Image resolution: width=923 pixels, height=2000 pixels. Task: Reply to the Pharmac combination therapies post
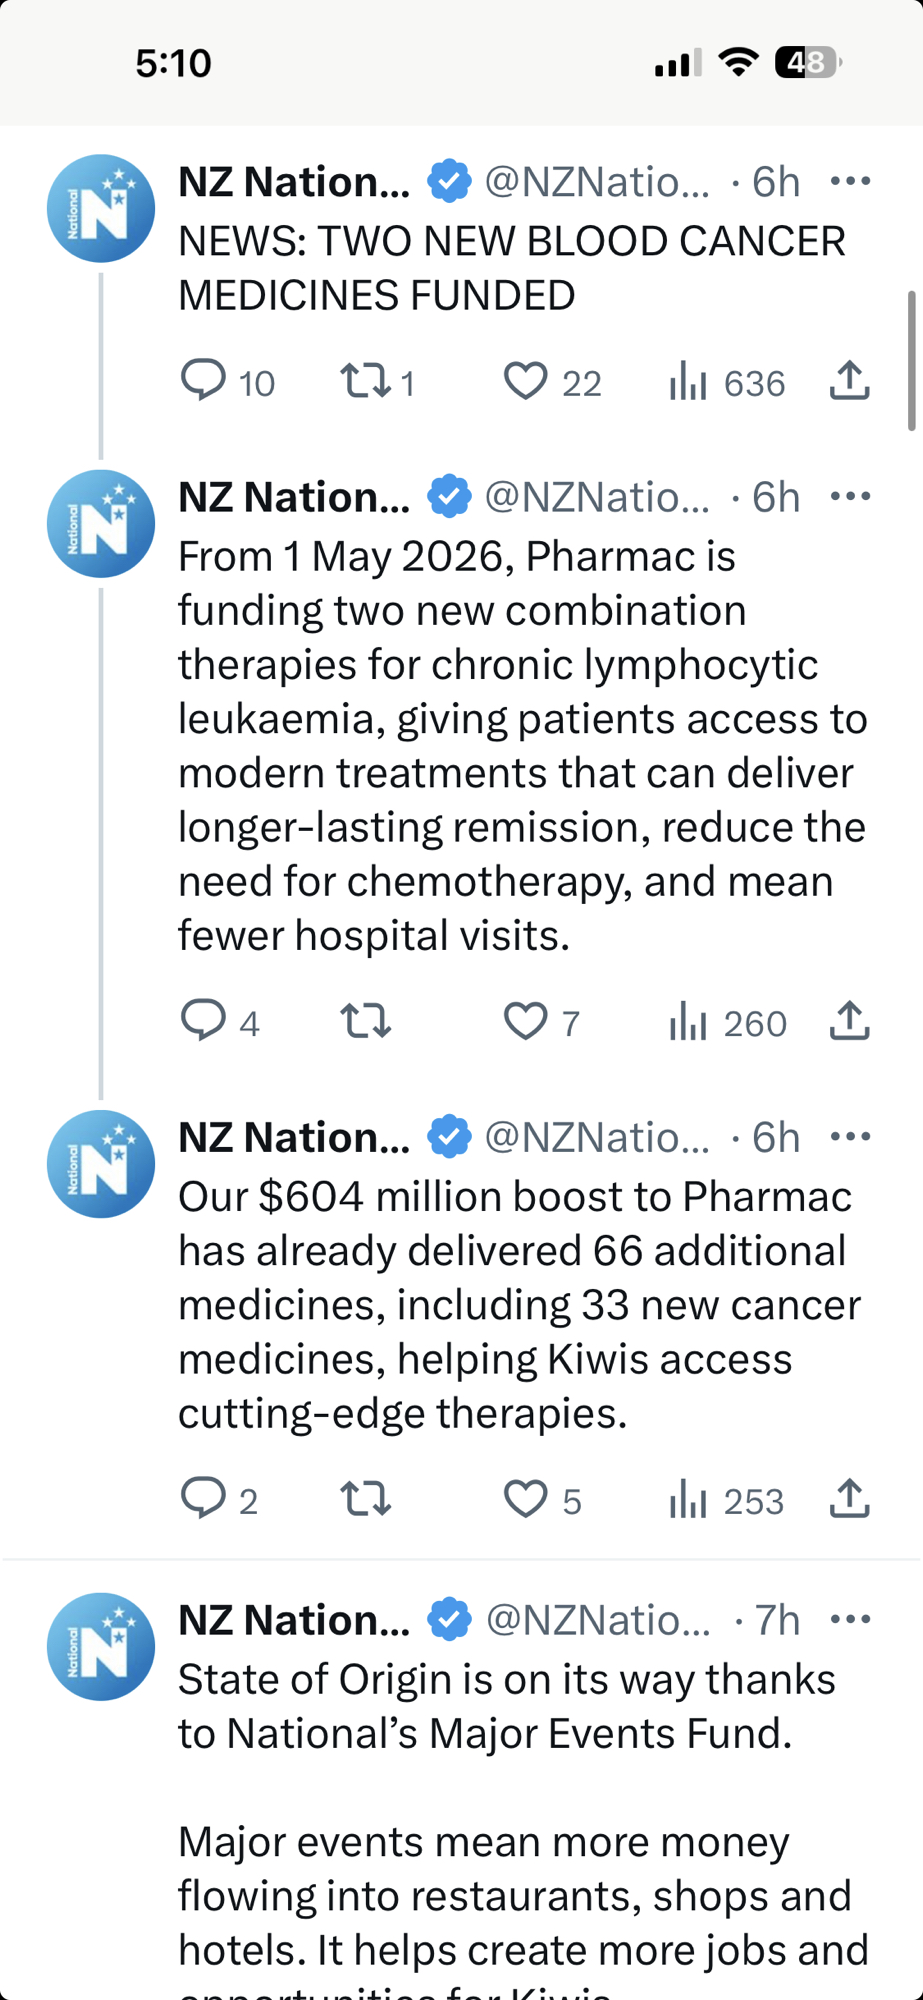[203, 1021]
